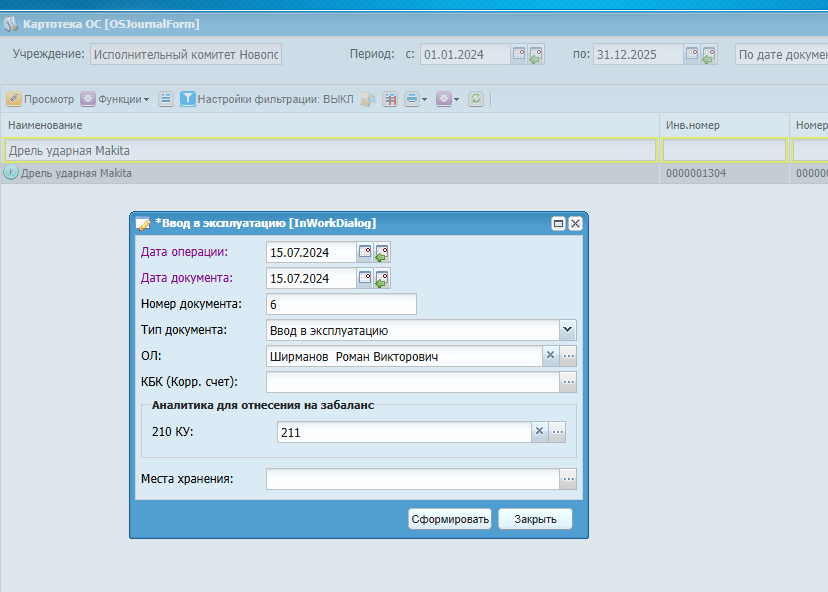This screenshot has height=592, width=828.
Task: Open ОЛ lookup with ellipsis button
Action: [x=568, y=356]
